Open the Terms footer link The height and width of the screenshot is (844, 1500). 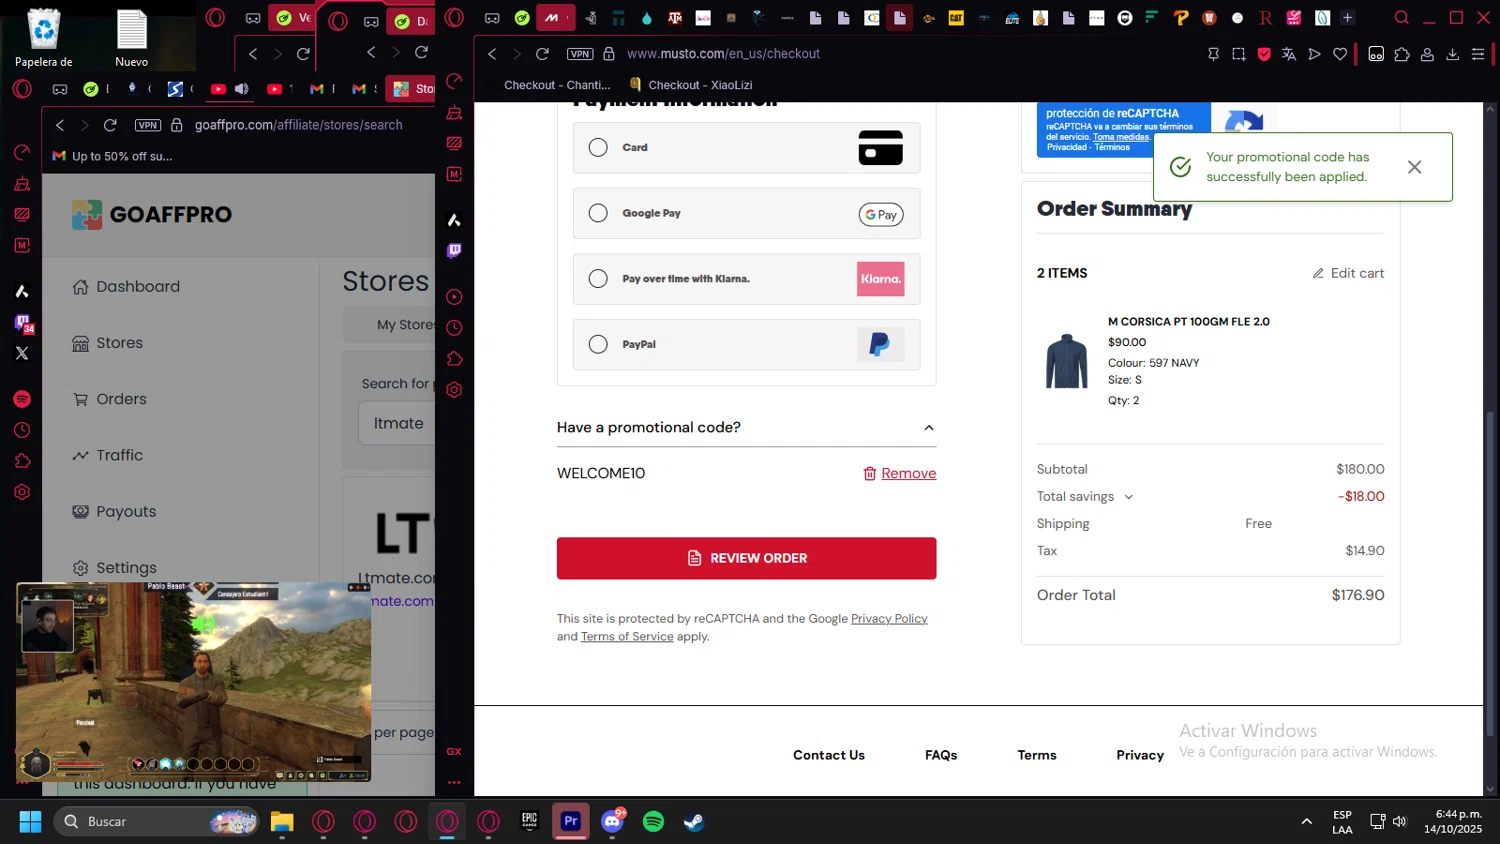tap(1037, 755)
